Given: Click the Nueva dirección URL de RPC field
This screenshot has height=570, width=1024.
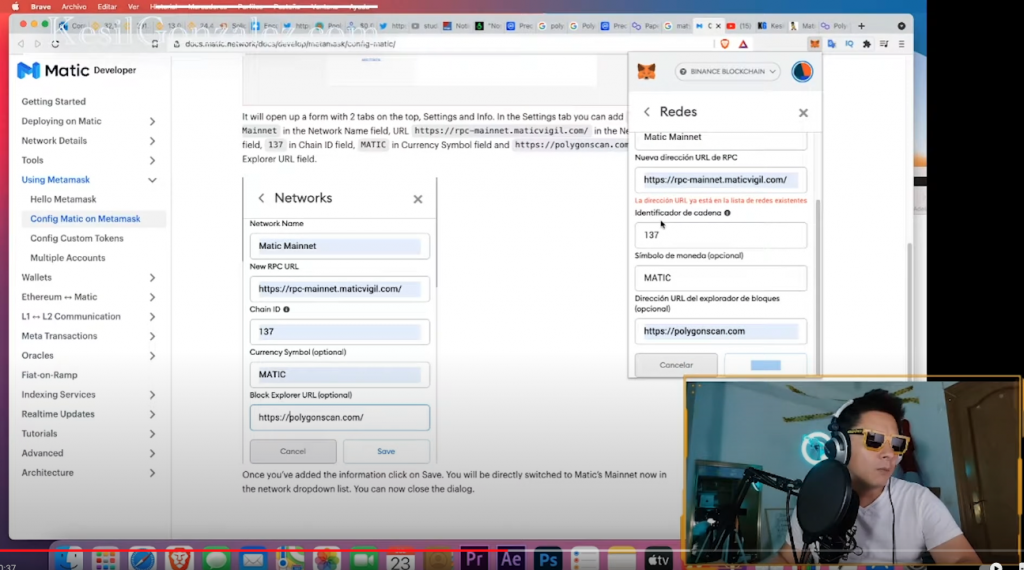Looking at the screenshot, I should (x=720, y=180).
